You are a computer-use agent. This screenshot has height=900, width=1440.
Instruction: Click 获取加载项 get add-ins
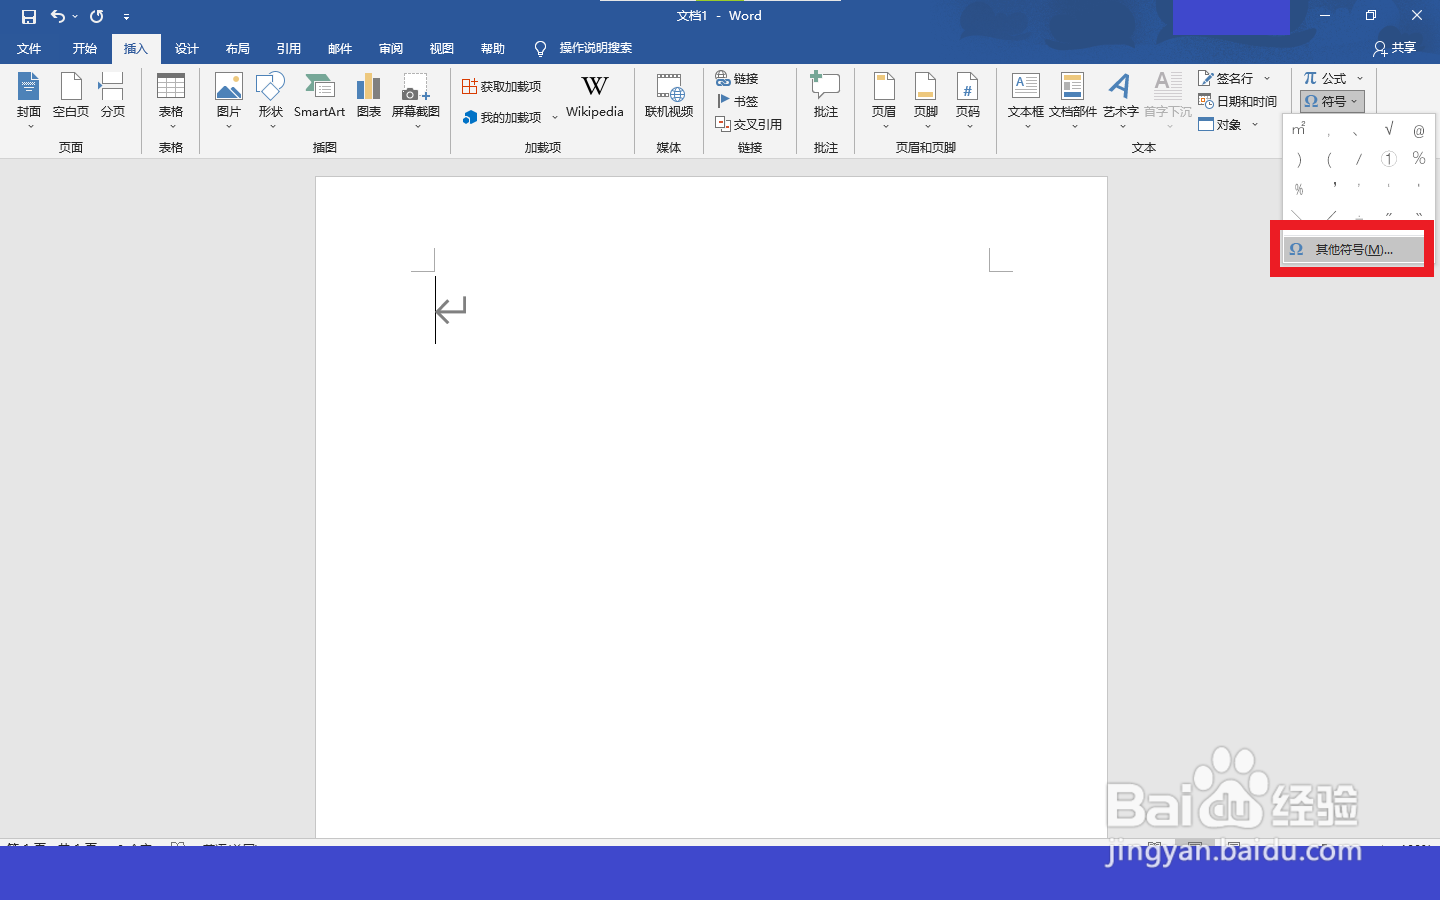(502, 87)
